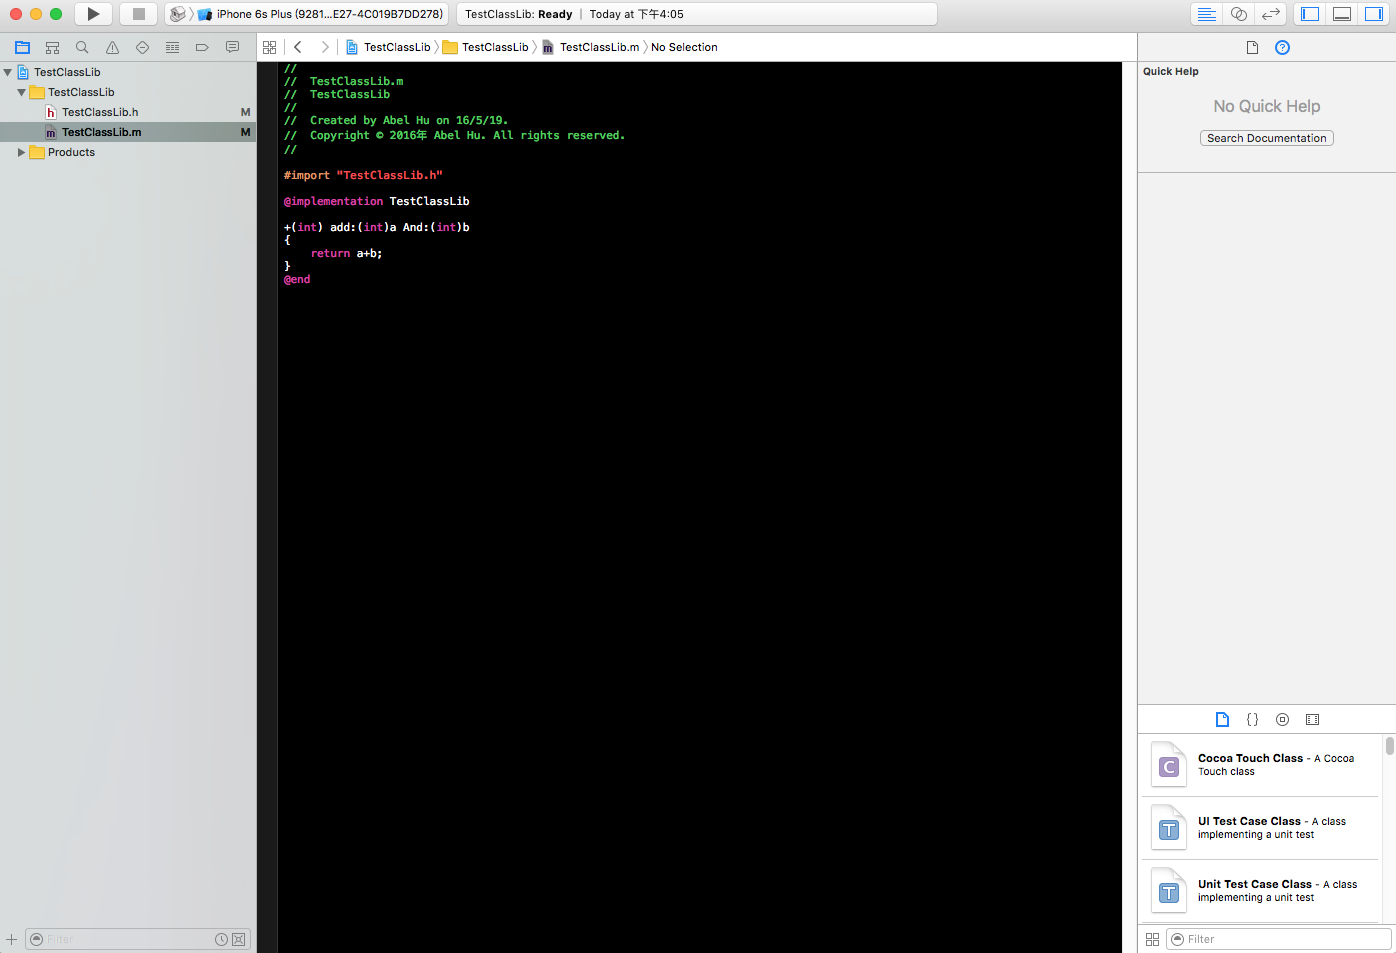Show the File Template library
The height and width of the screenshot is (953, 1396).
pyautogui.click(x=1222, y=719)
